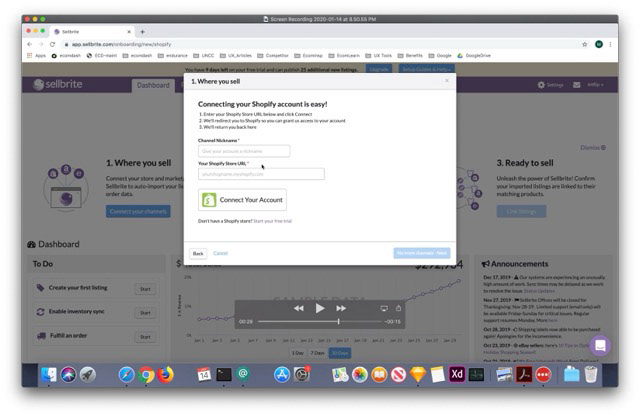This screenshot has height=416, width=640.
Task: Open the App Store dock icon
Action: pos(282,374)
